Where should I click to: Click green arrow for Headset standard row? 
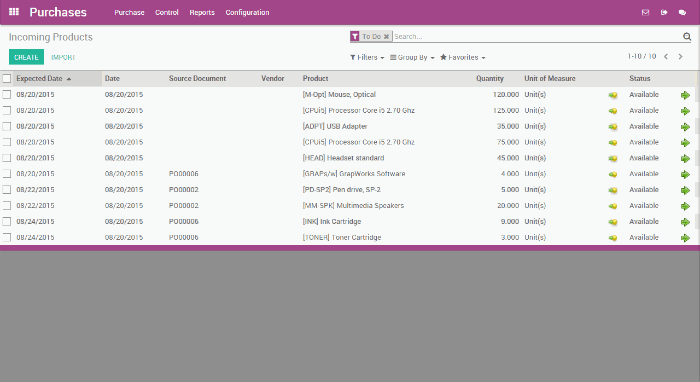685,158
